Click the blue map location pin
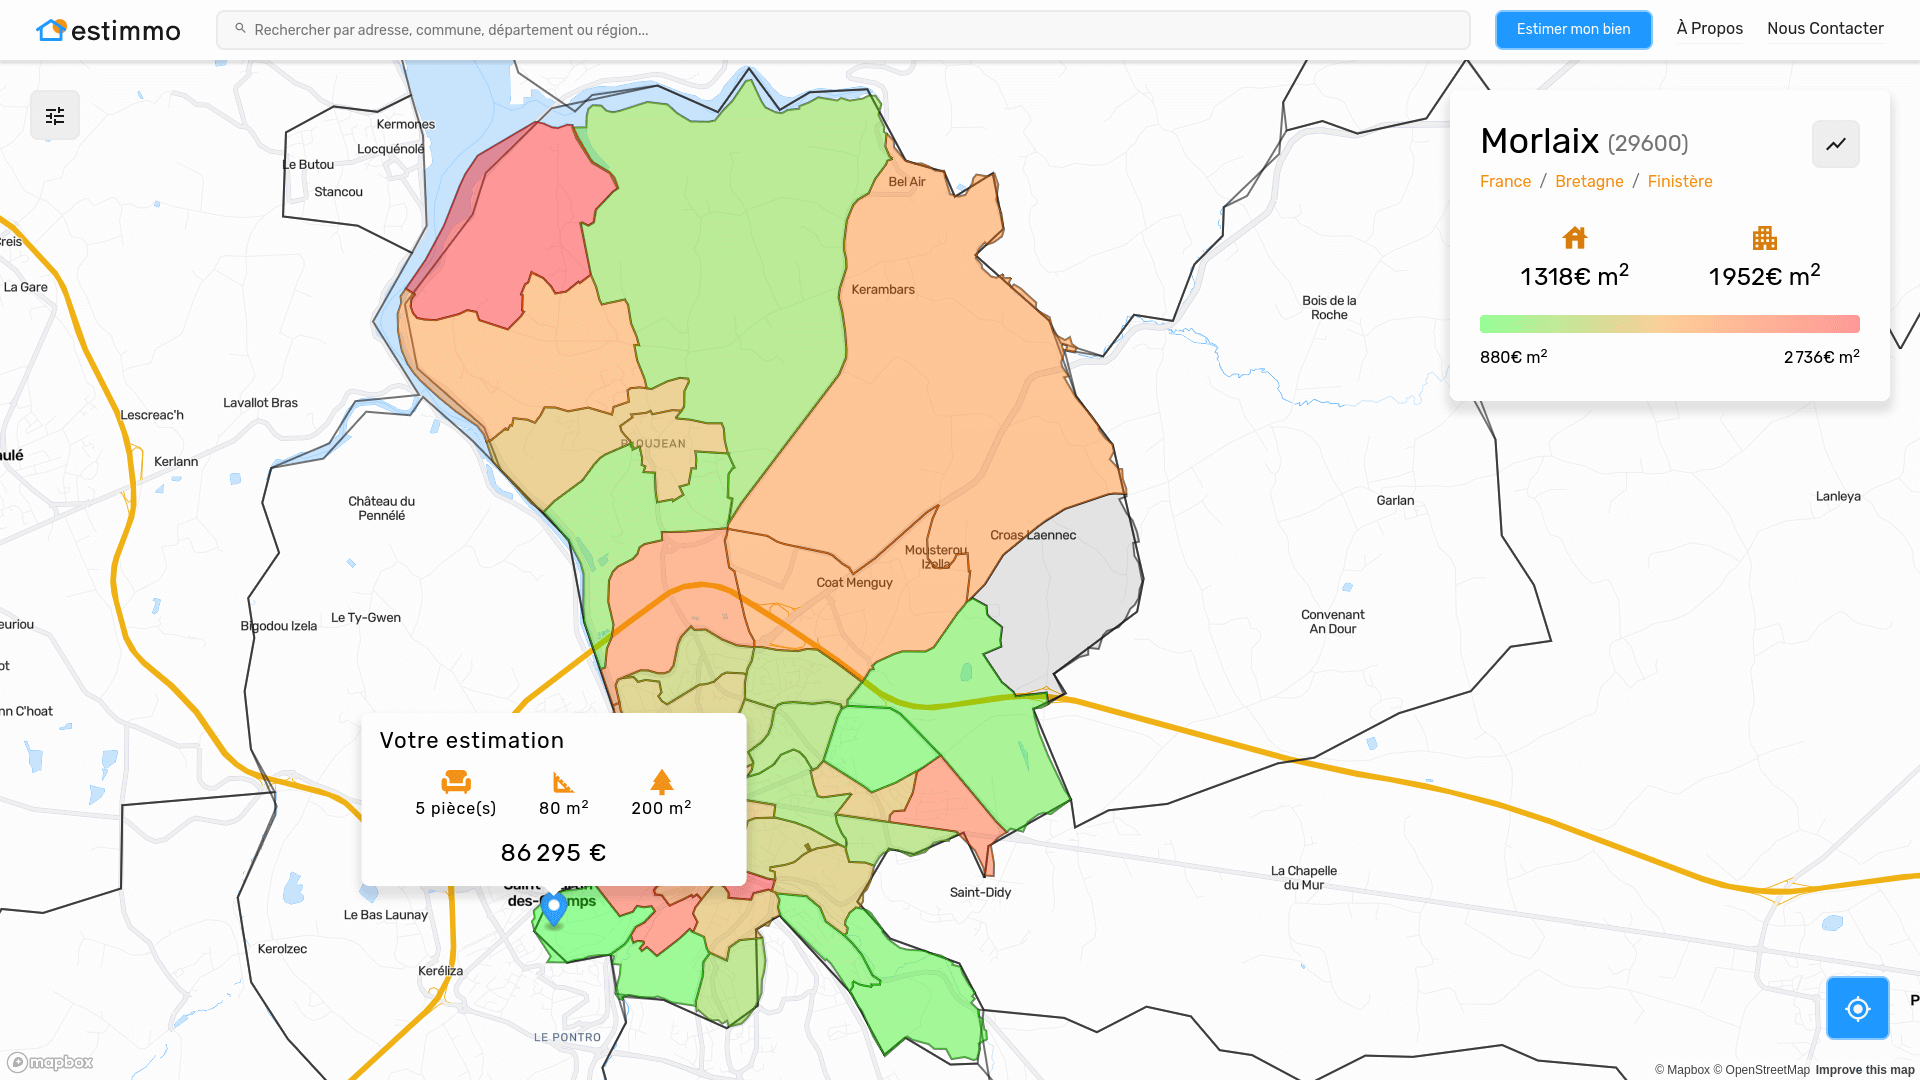This screenshot has width=1920, height=1080. pyautogui.click(x=554, y=907)
